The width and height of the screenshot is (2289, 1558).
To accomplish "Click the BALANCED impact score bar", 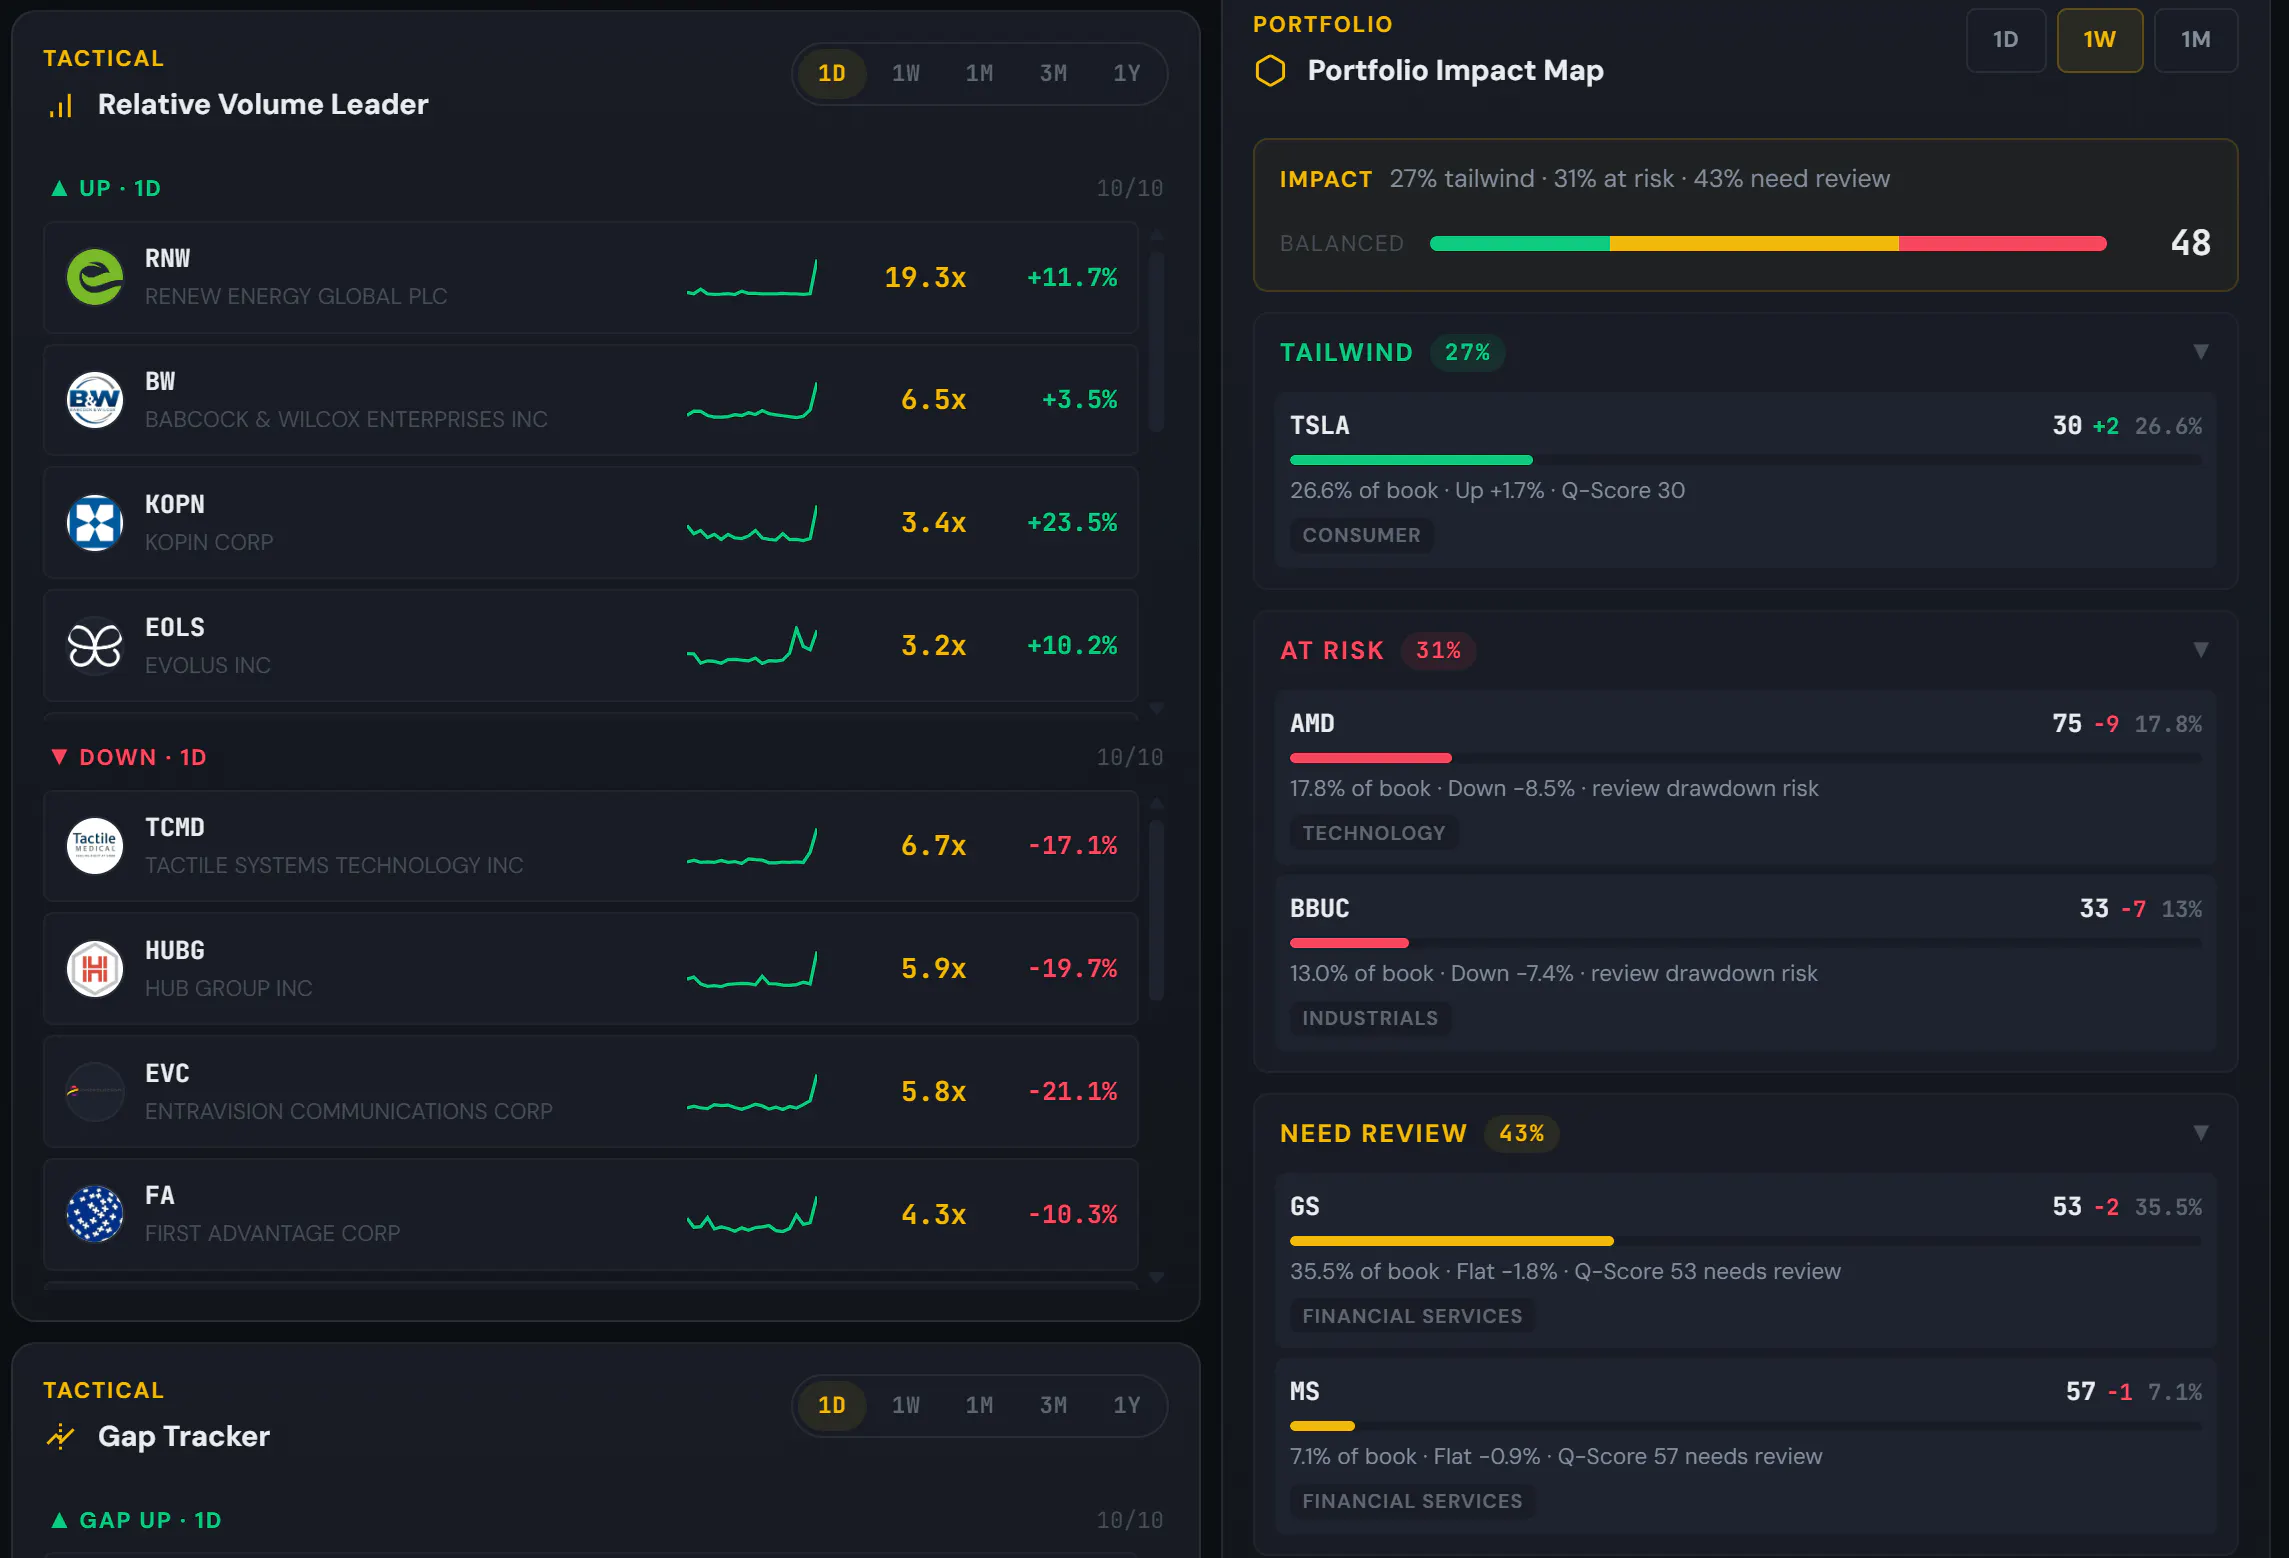I will point(1768,243).
